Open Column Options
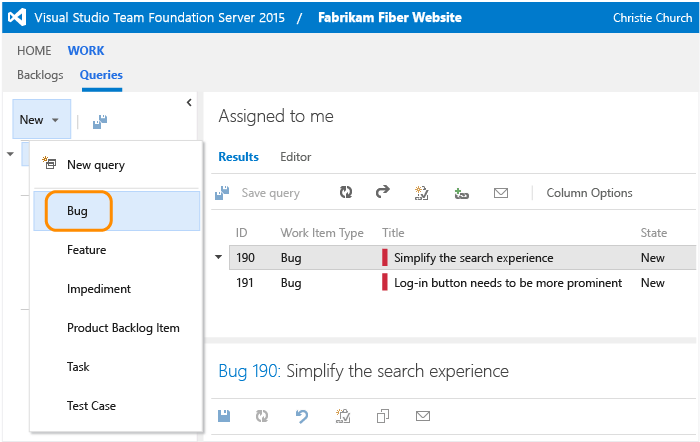The image size is (700, 442). pos(589,192)
